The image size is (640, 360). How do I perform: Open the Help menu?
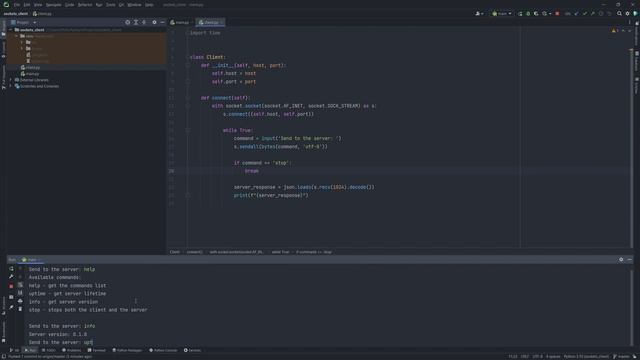click(149, 5)
